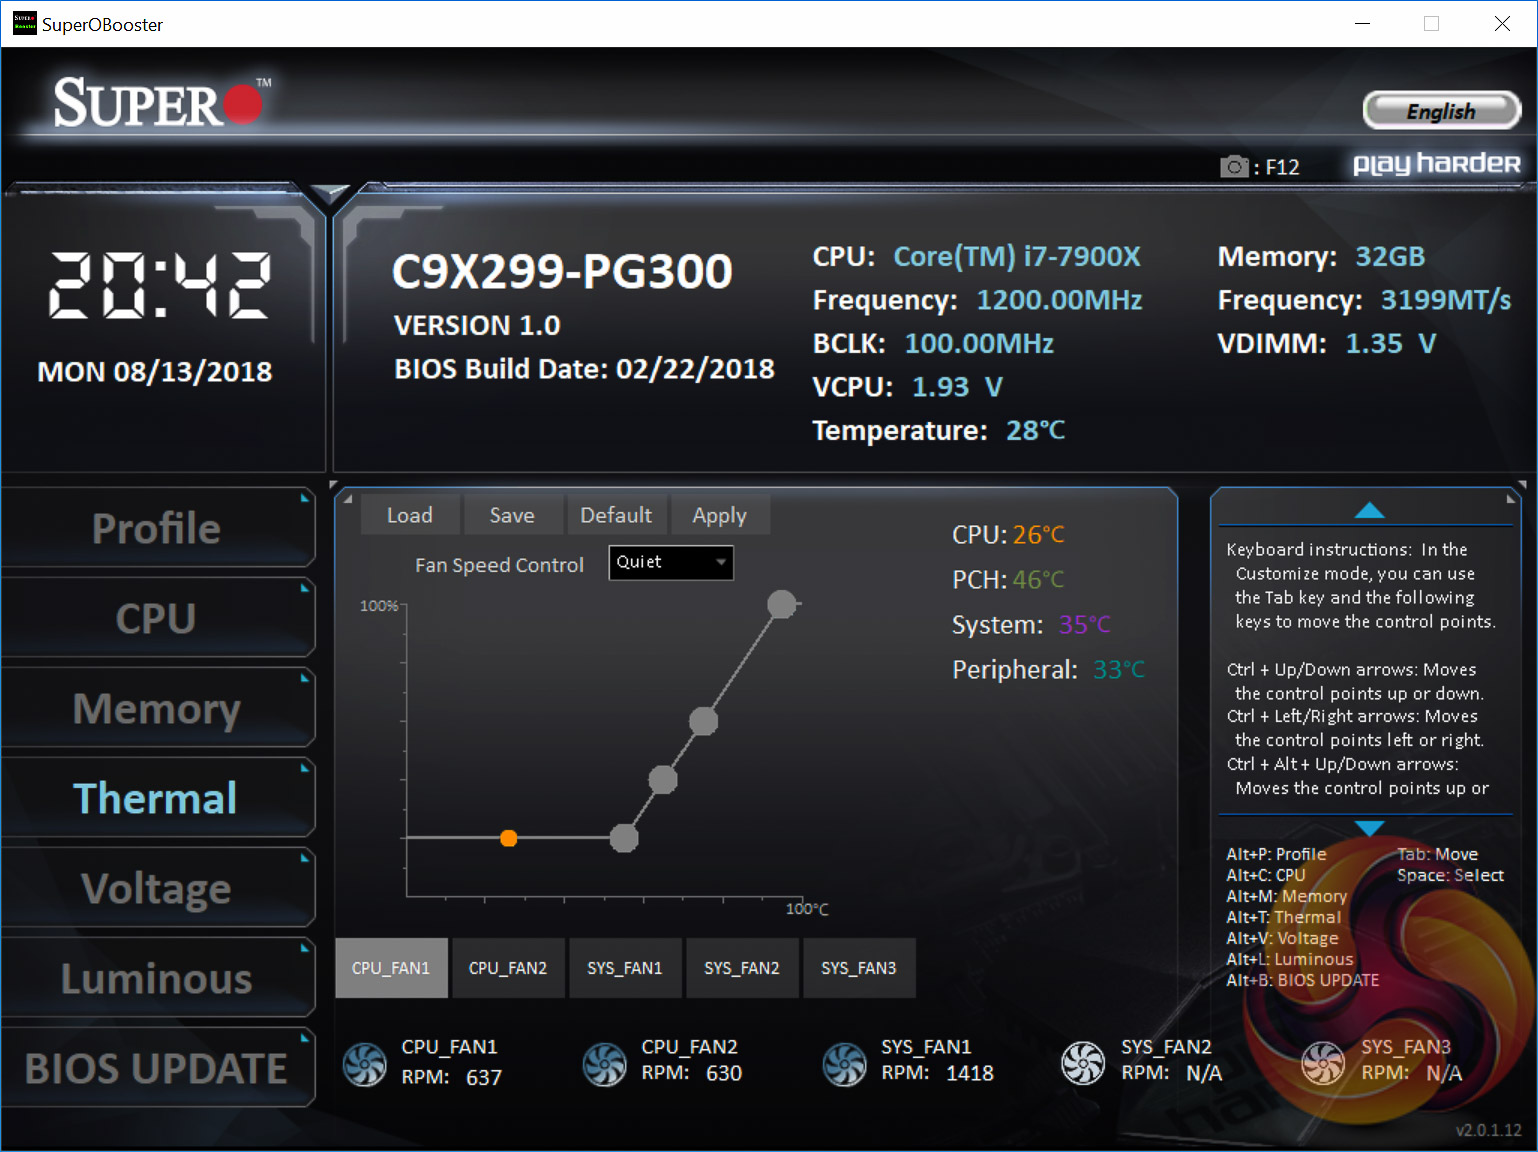Click the SYS_FAN2 fan status icon
The image size is (1538, 1152).
click(1083, 1063)
